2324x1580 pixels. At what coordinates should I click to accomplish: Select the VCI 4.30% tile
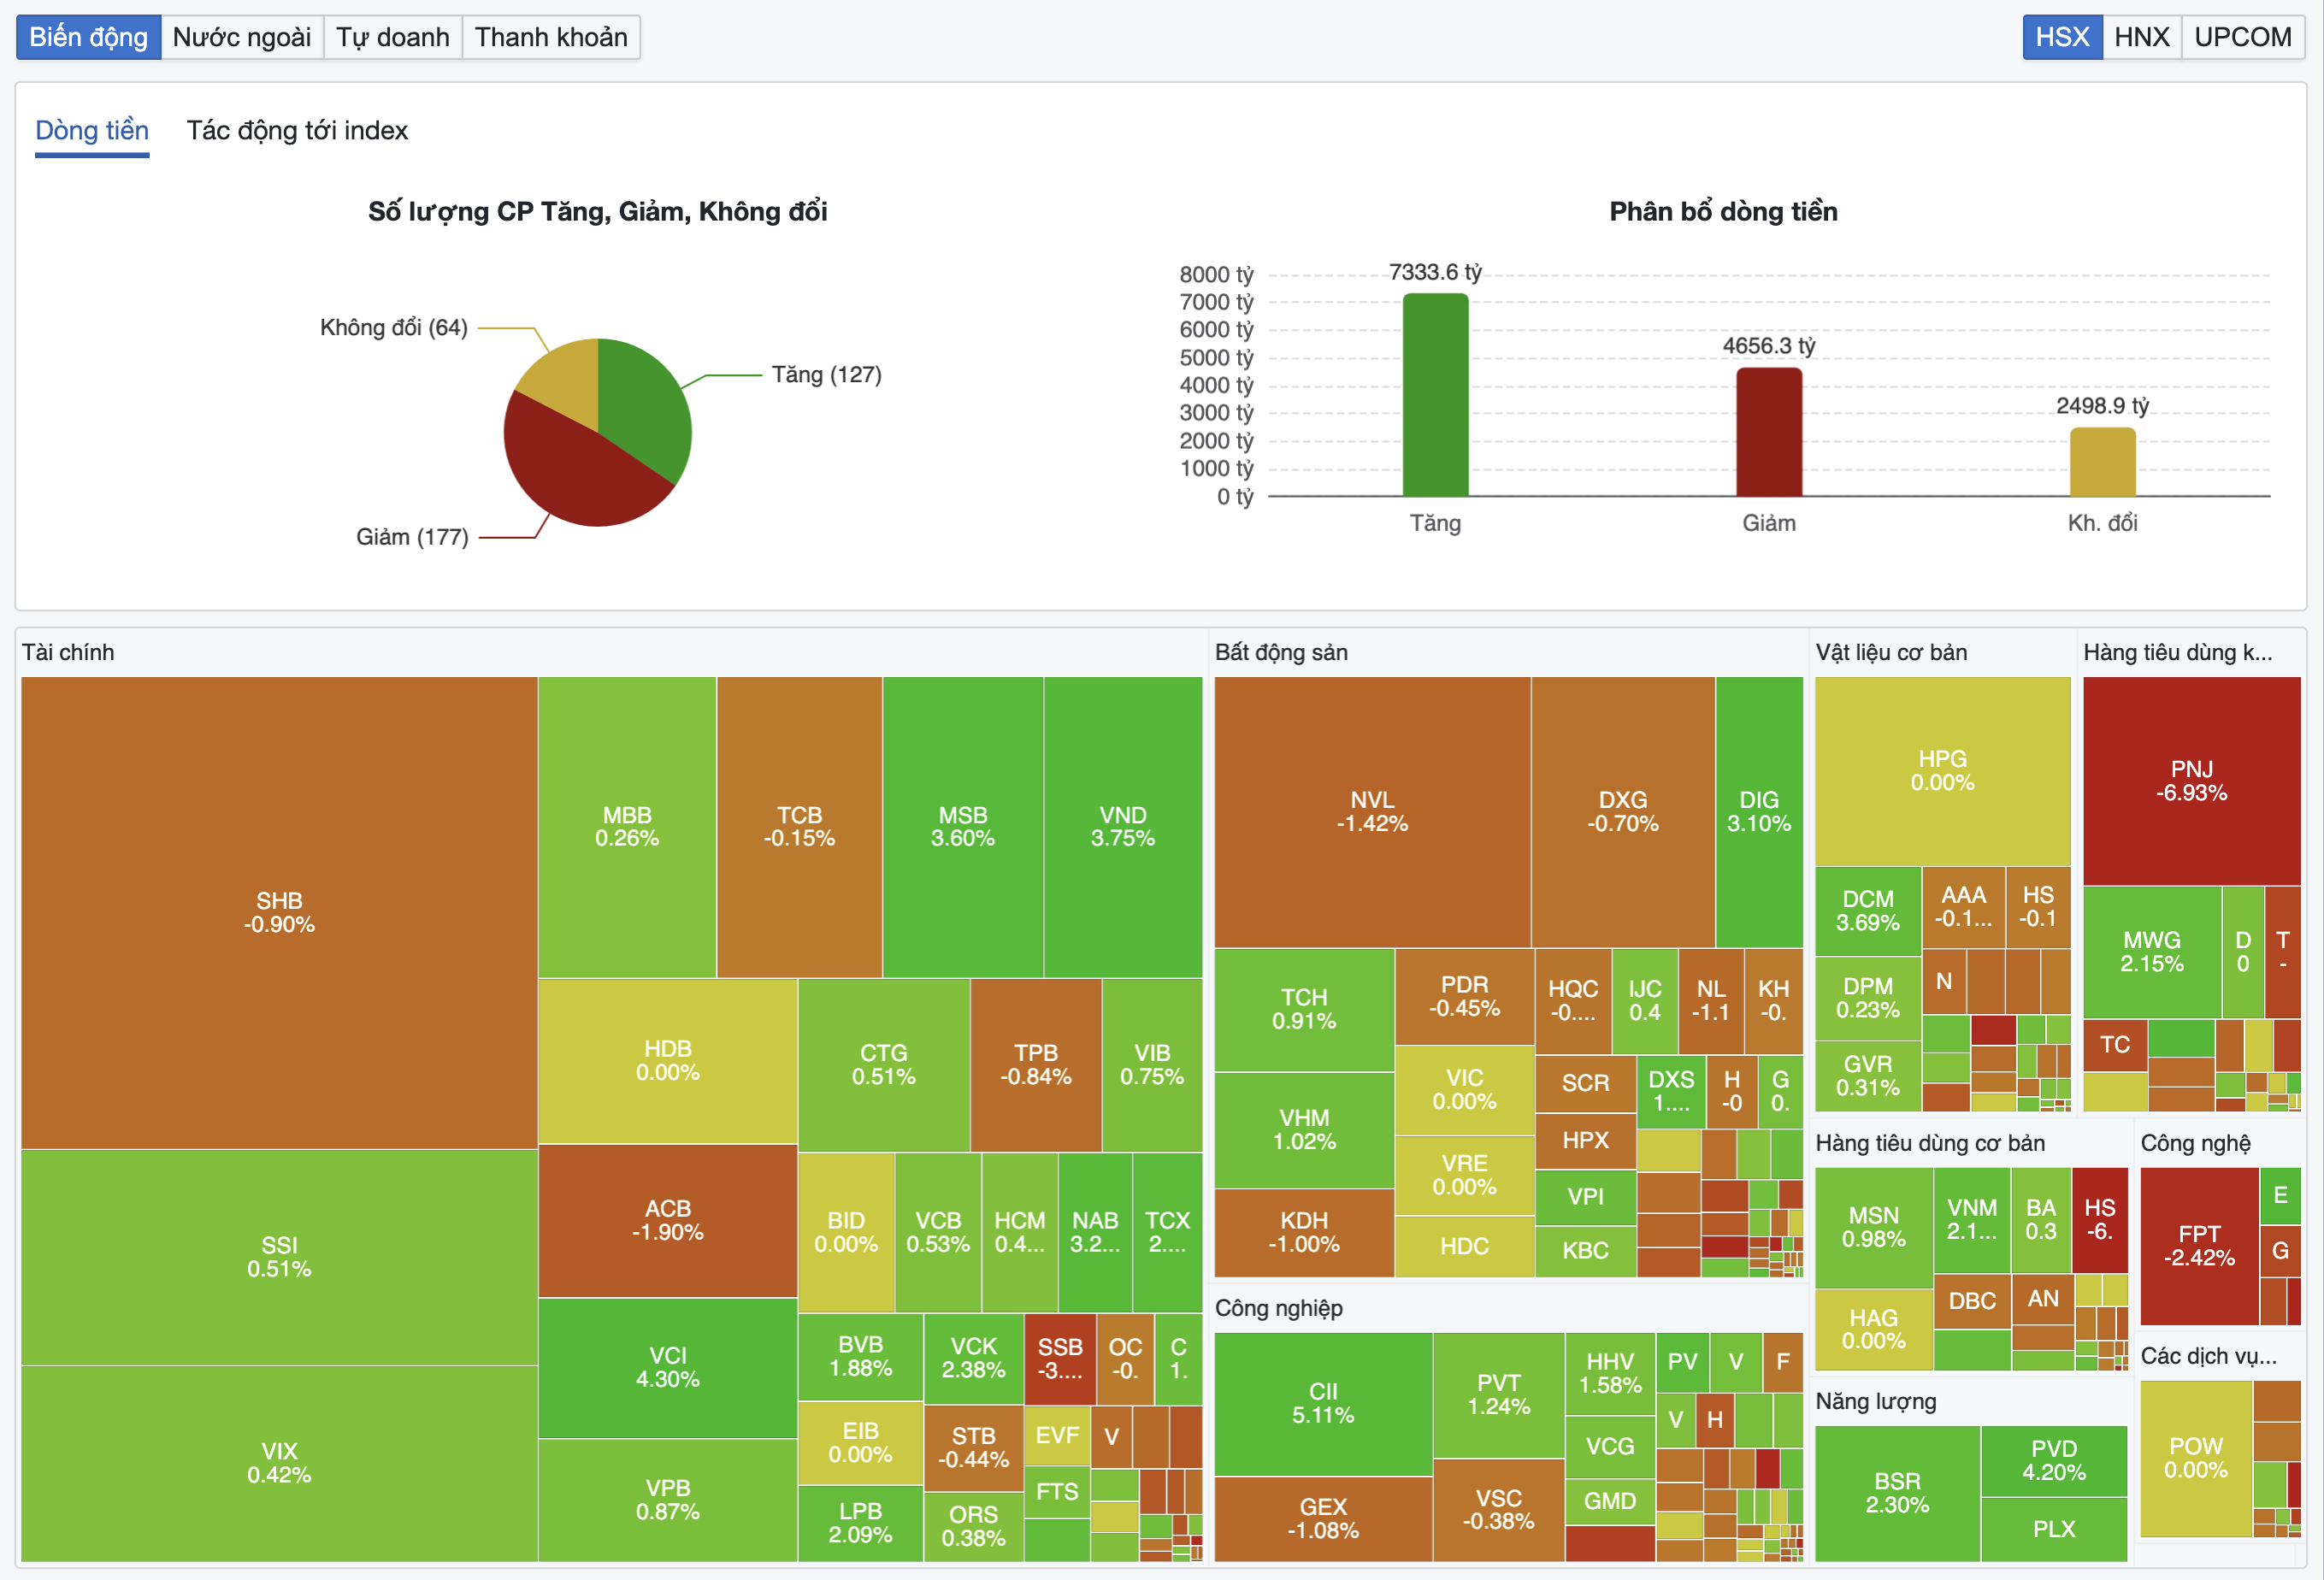[667, 1367]
